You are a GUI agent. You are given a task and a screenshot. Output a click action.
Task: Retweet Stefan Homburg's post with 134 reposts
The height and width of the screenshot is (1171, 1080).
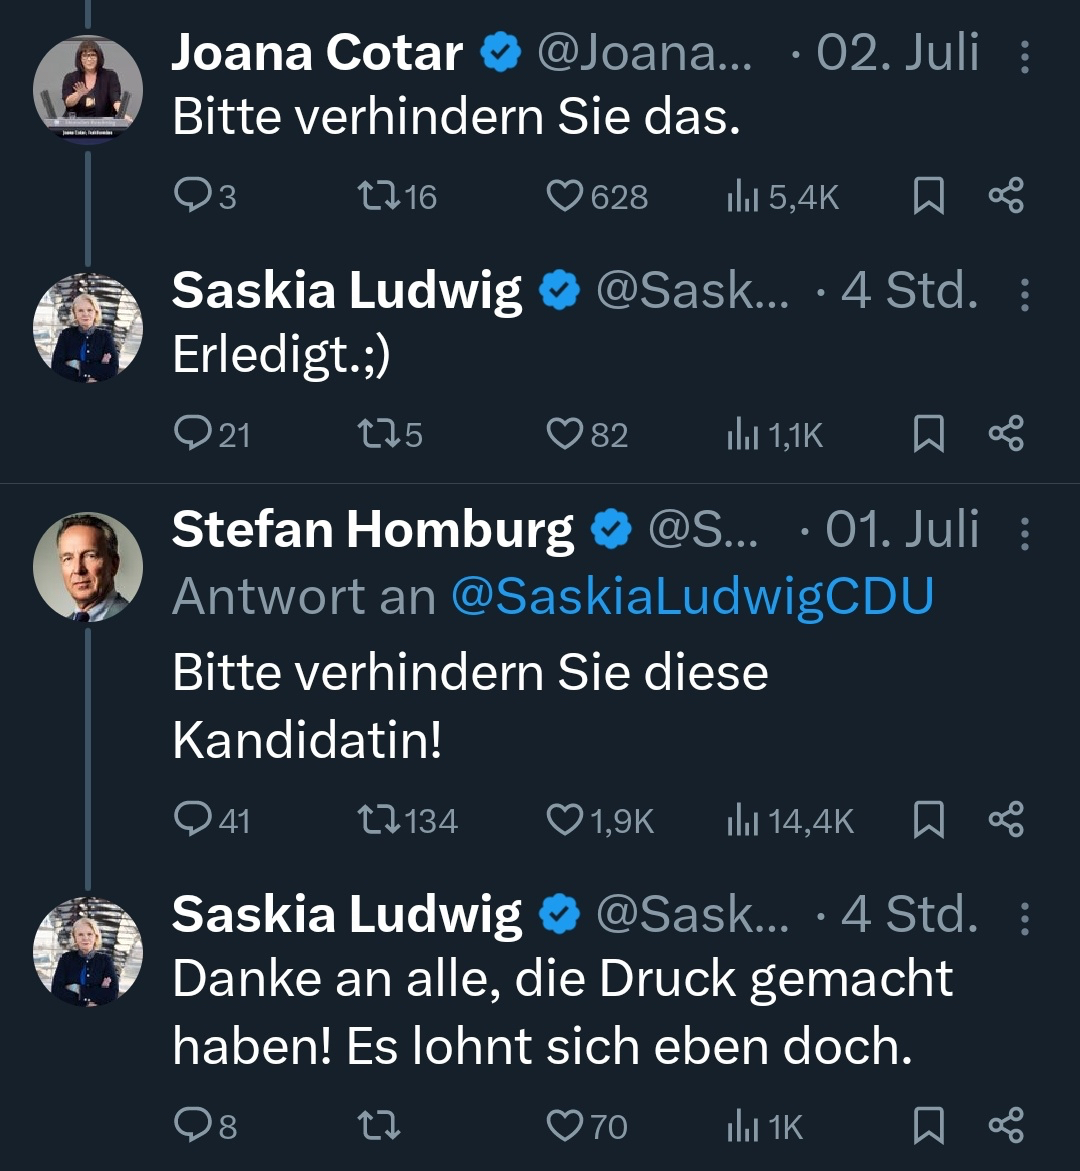[x=379, y=821]
